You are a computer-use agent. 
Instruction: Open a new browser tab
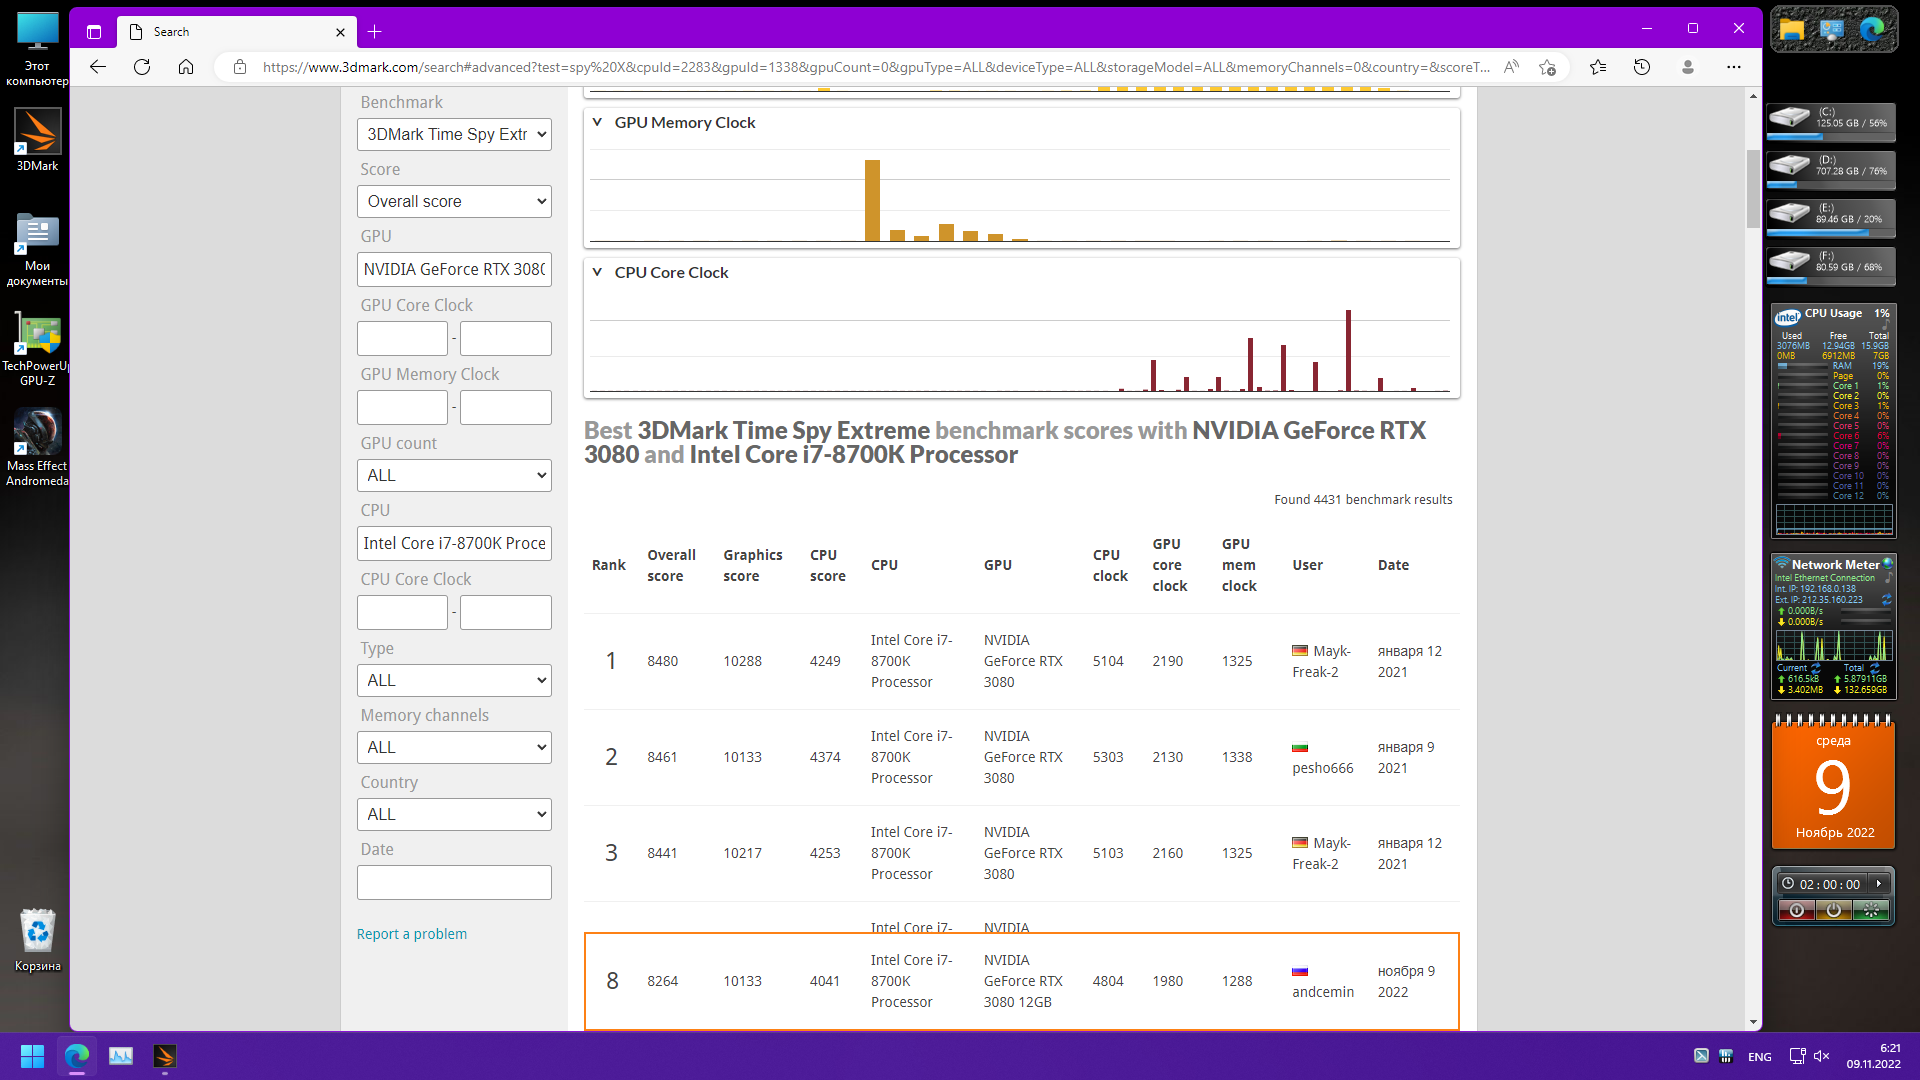point(375,32)
